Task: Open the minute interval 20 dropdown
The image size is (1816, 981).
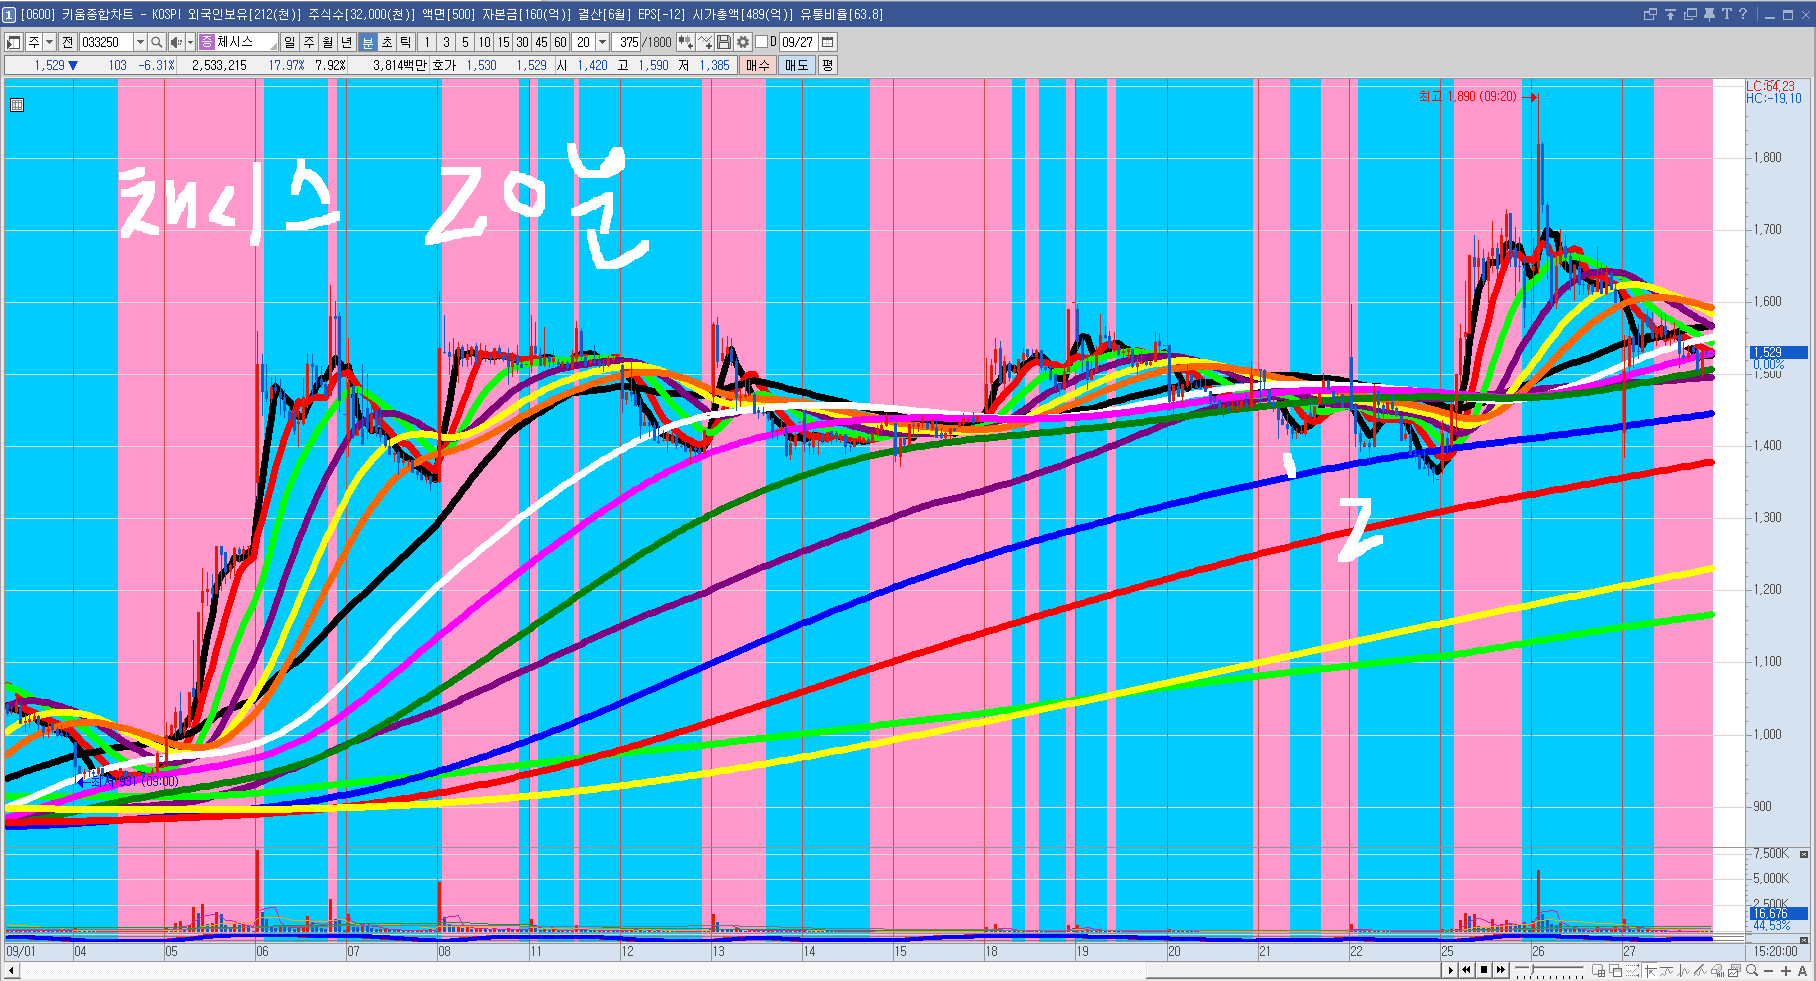Action: tap(602, 42)
